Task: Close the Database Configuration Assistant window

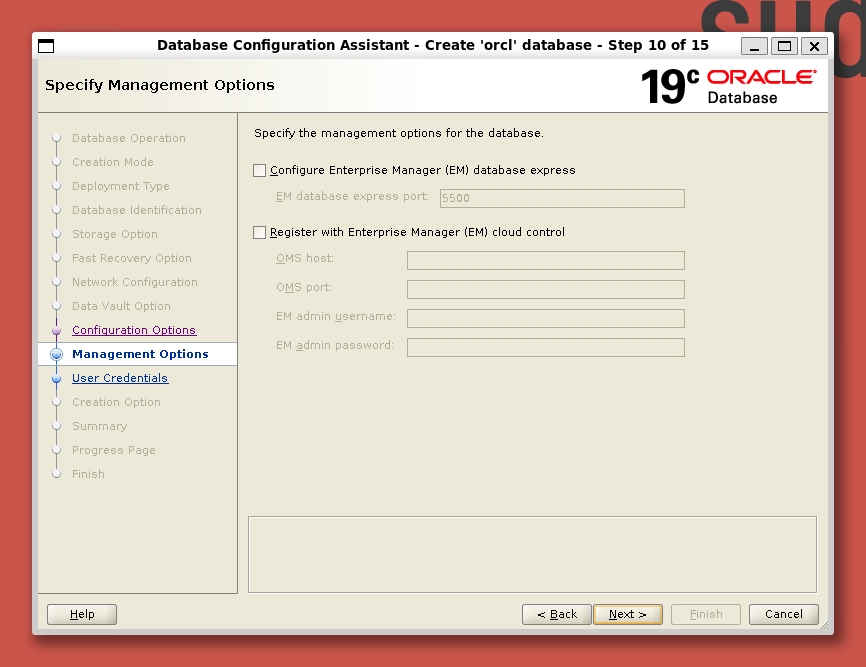Action: [x=814, y=46]
